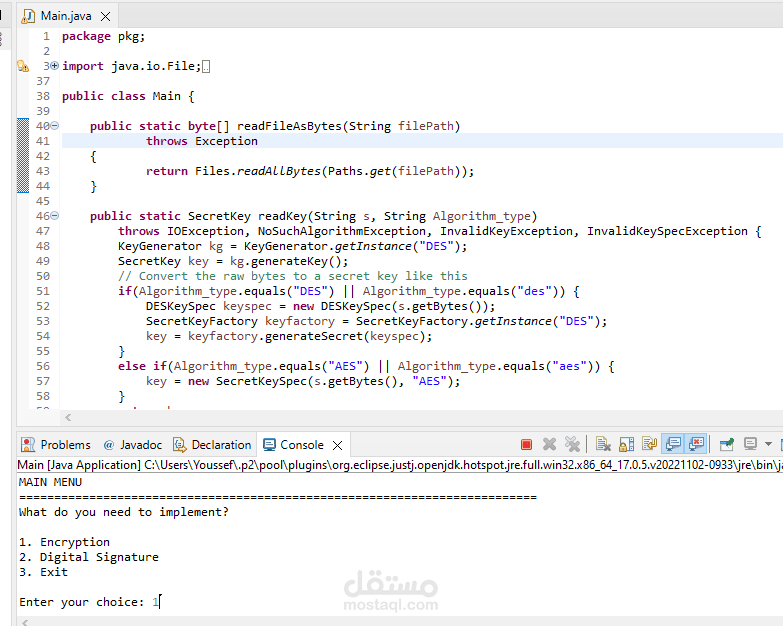Select the Console tab

pos(302,445)
